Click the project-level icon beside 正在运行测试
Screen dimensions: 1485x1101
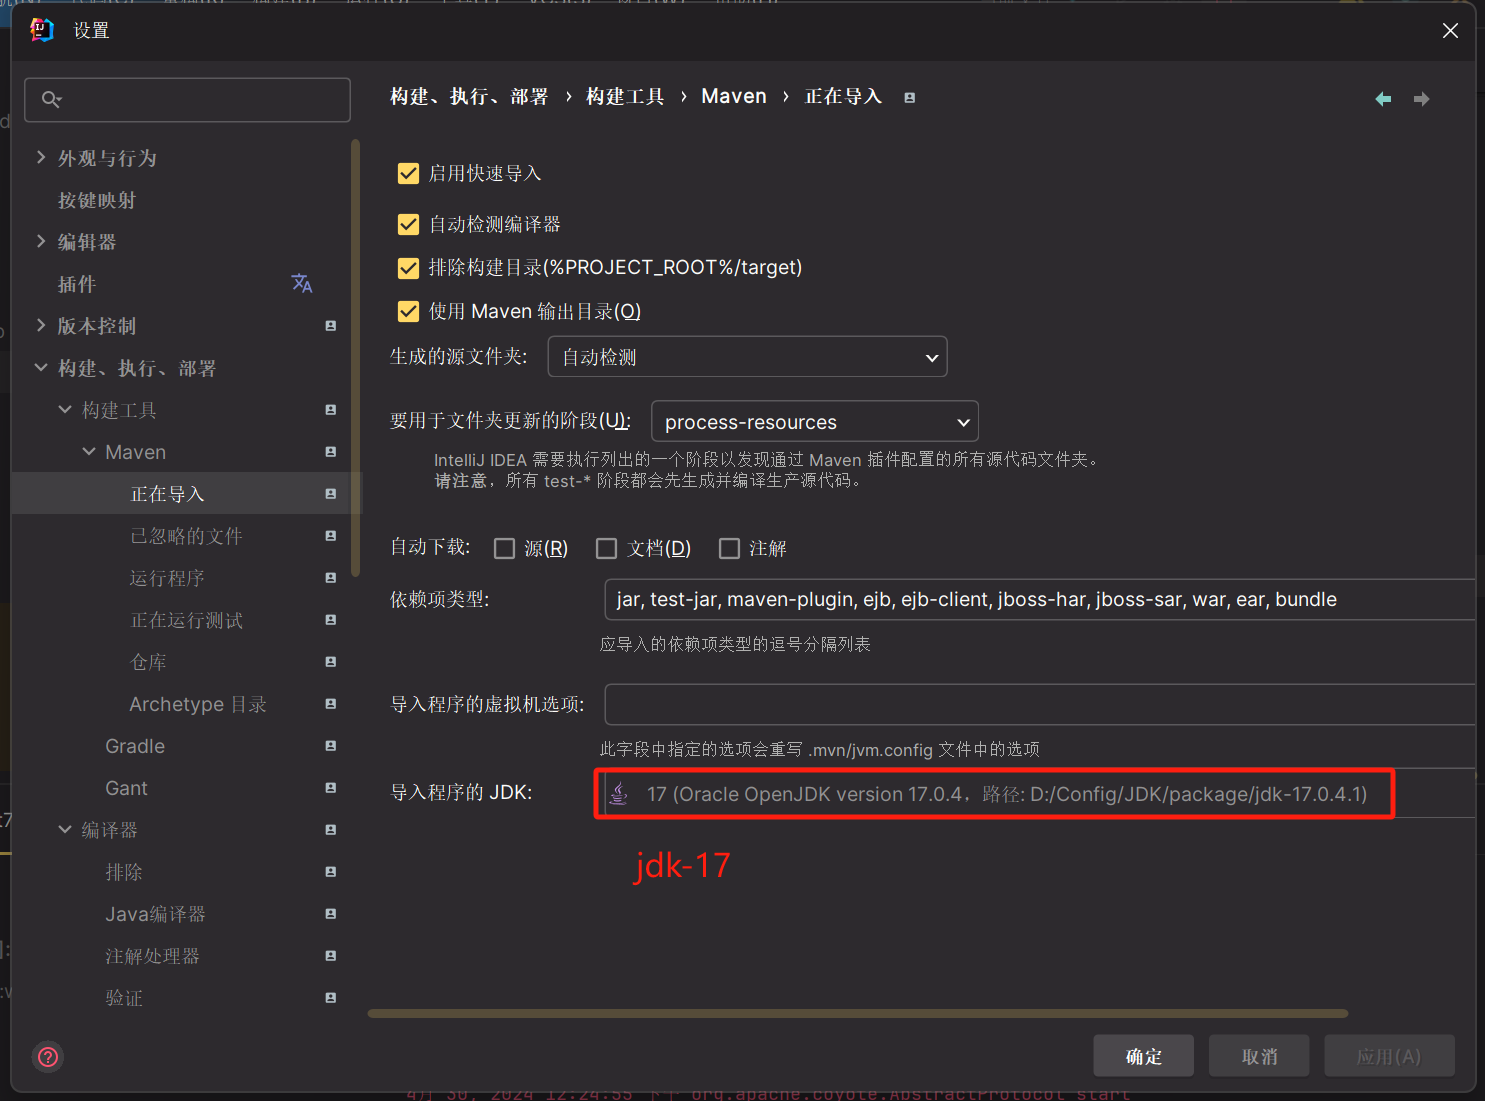(x=331, y=620)
